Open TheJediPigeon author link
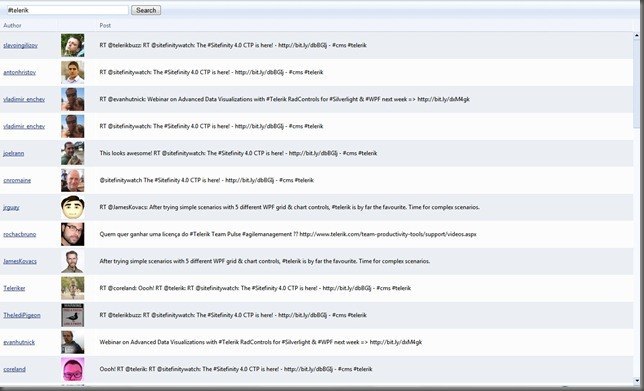This screenshot has height=391, width=644. (x=22, y=315)
